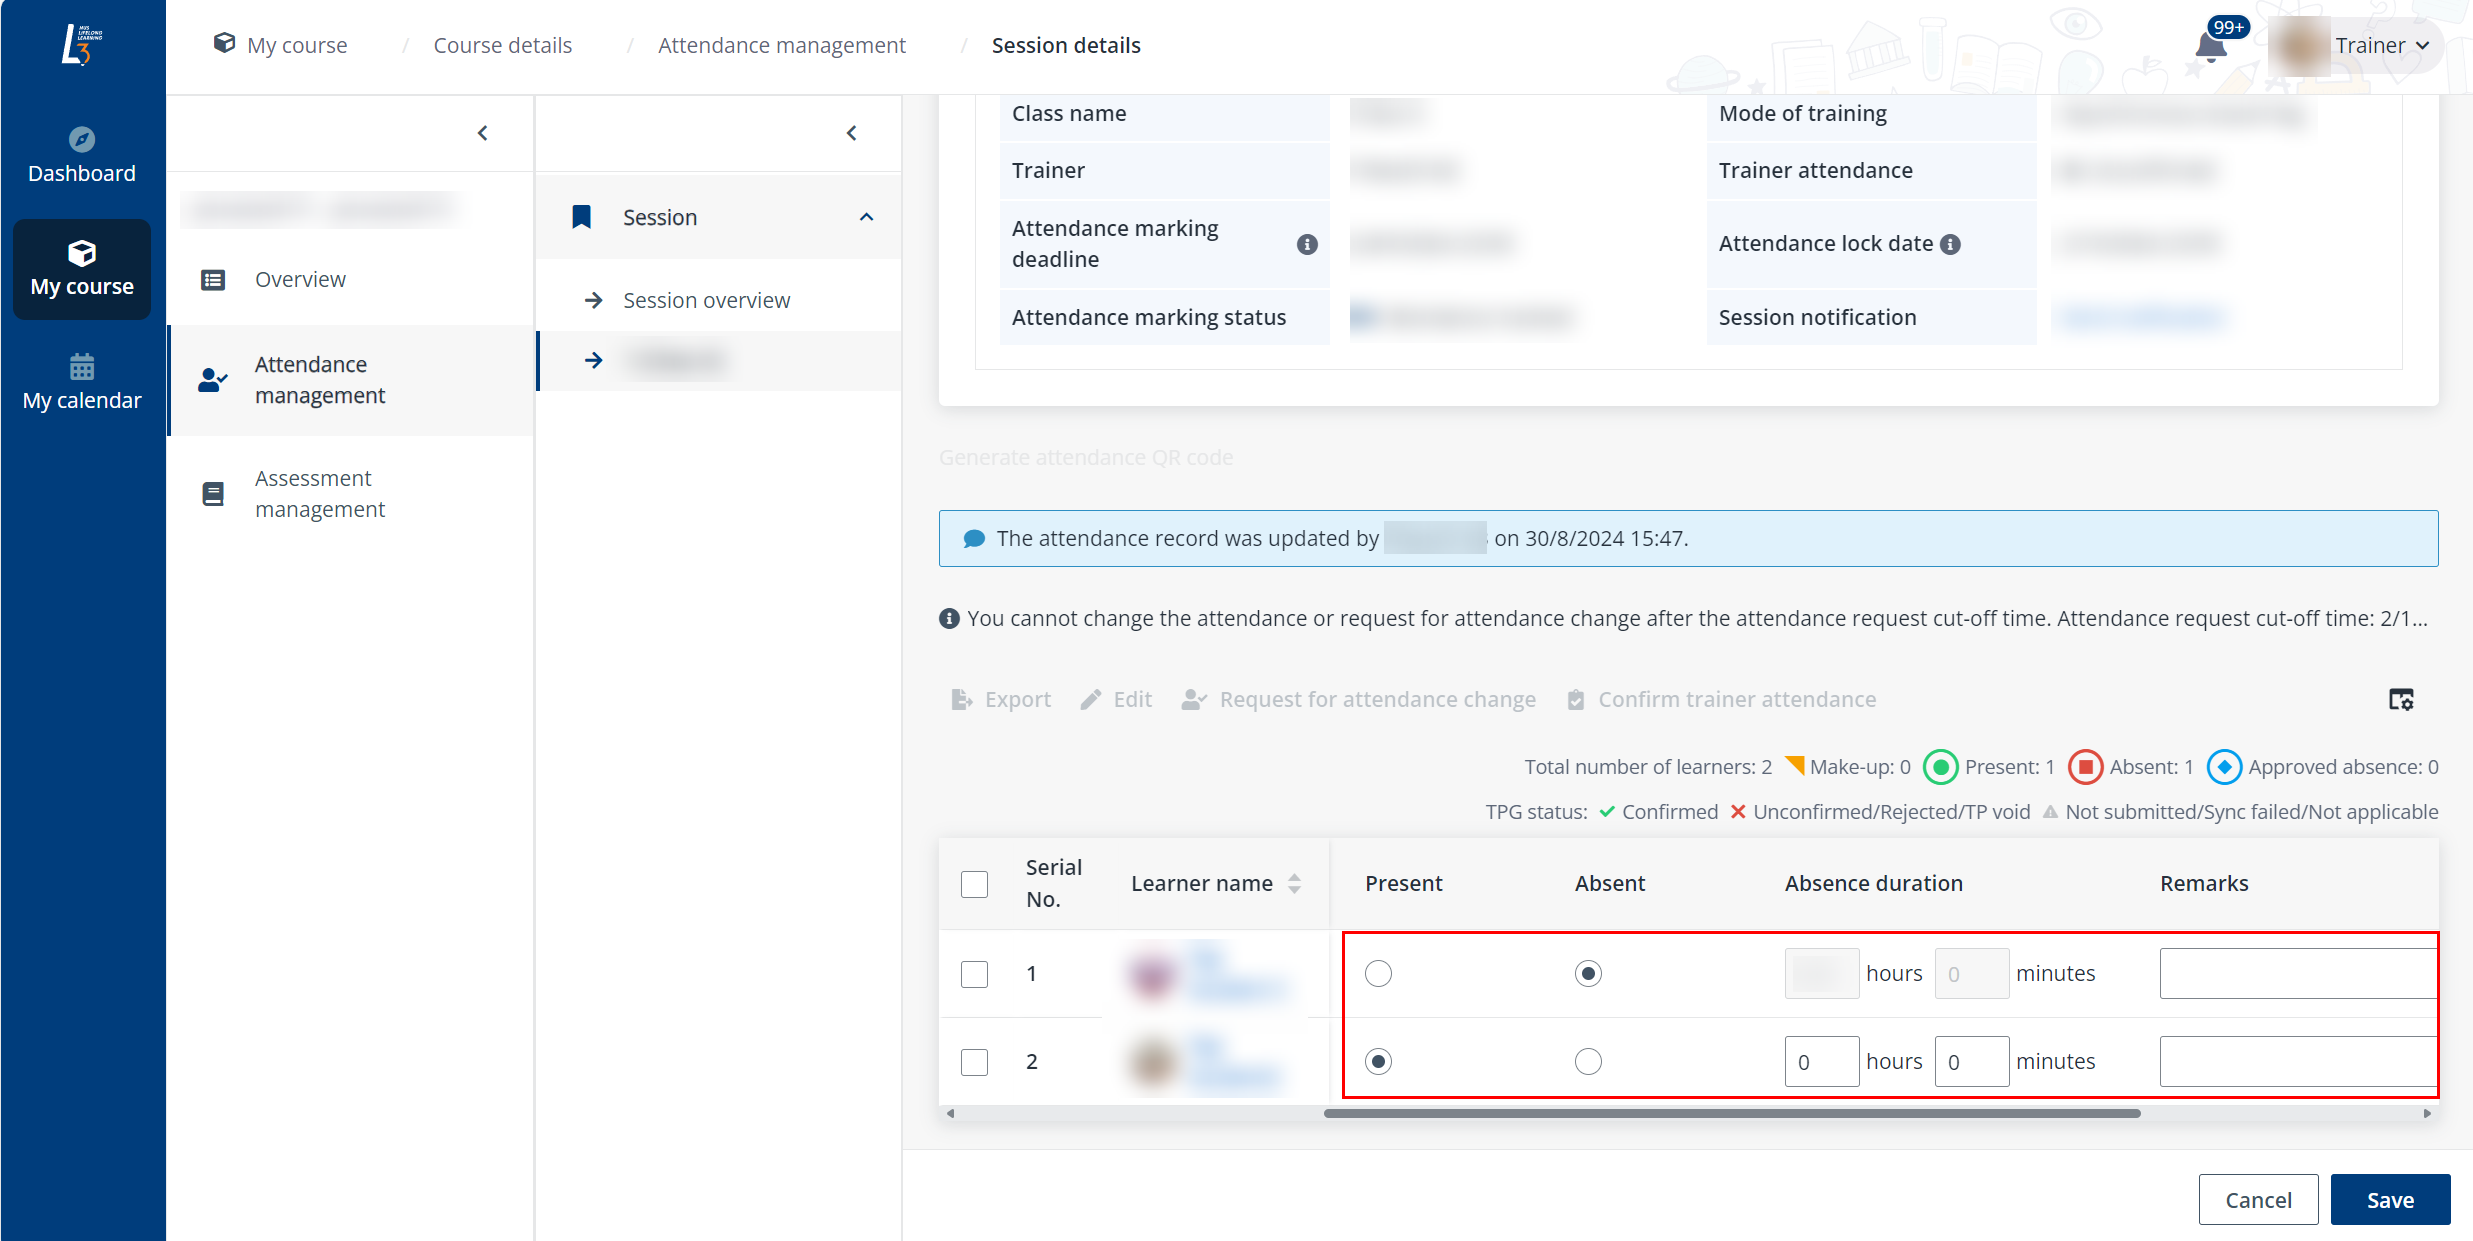
Task: Click the Remarks field for learner 1
Action: 2298,974
